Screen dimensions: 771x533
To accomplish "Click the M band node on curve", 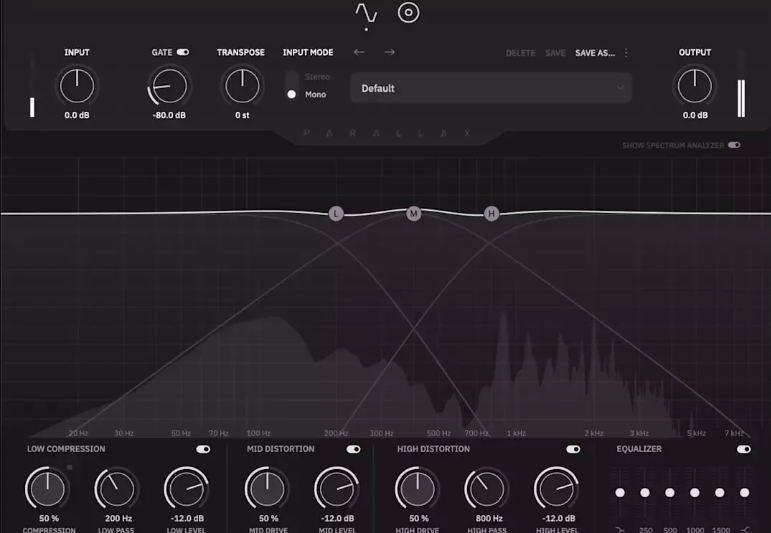I will point(414,213).
